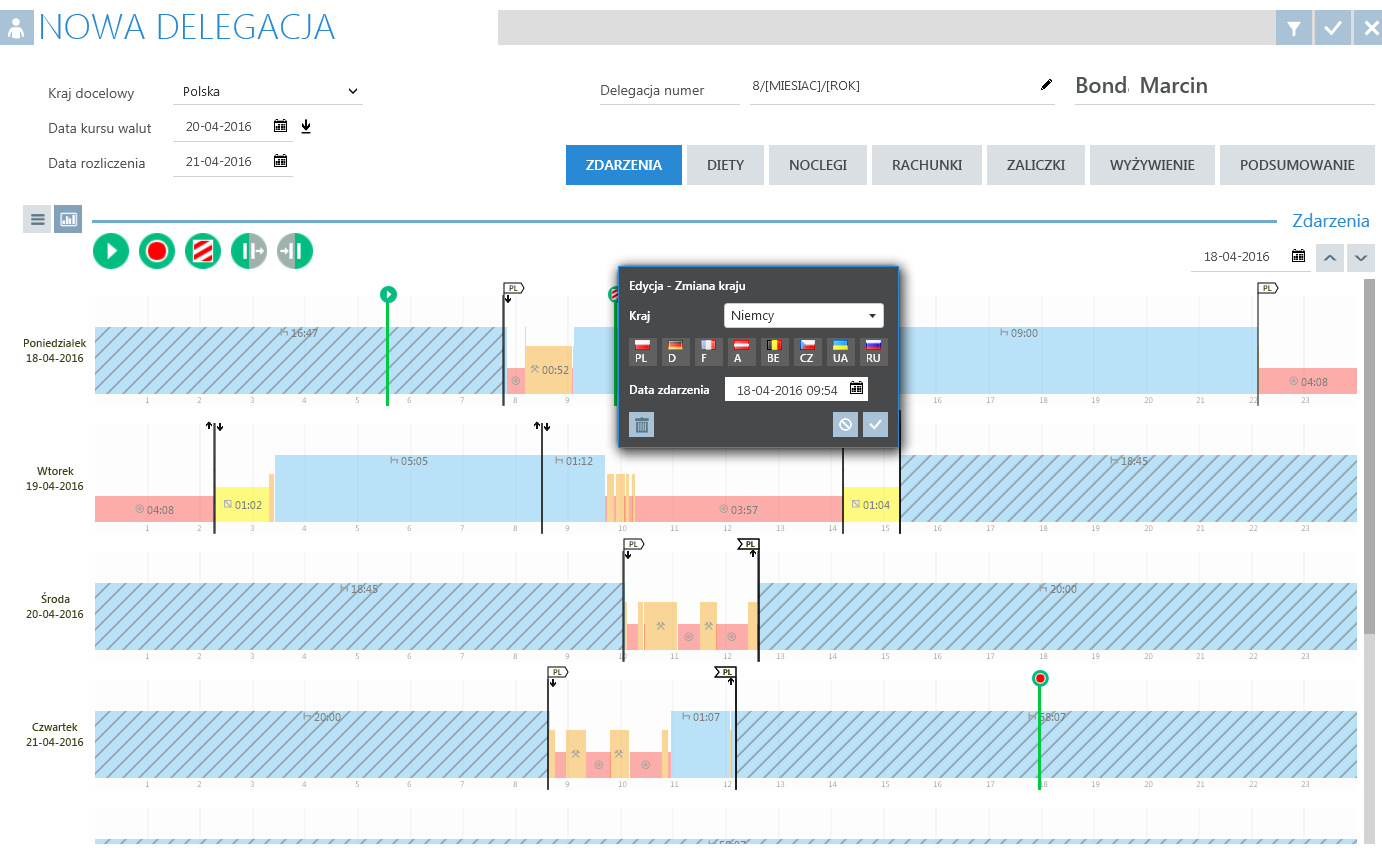Open calendar for Data kursu walut
Screen dimensions: 1382x859
click(281, 126)
